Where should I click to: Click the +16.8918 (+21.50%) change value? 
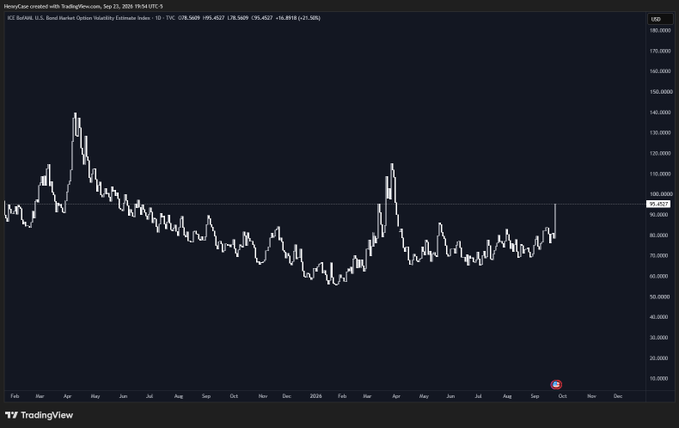tap(298, 18)
